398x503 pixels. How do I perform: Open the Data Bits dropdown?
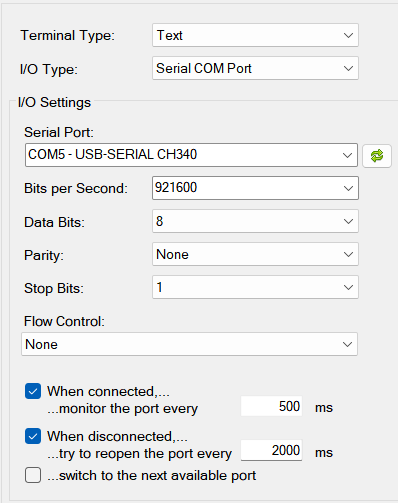tap(255, 221)
